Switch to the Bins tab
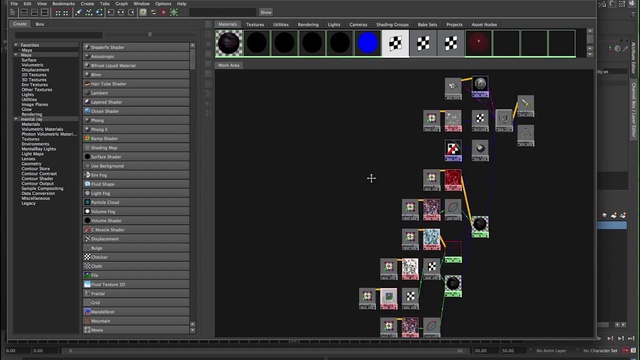Screen dimensions: 640x360 (x=40, y=24)
